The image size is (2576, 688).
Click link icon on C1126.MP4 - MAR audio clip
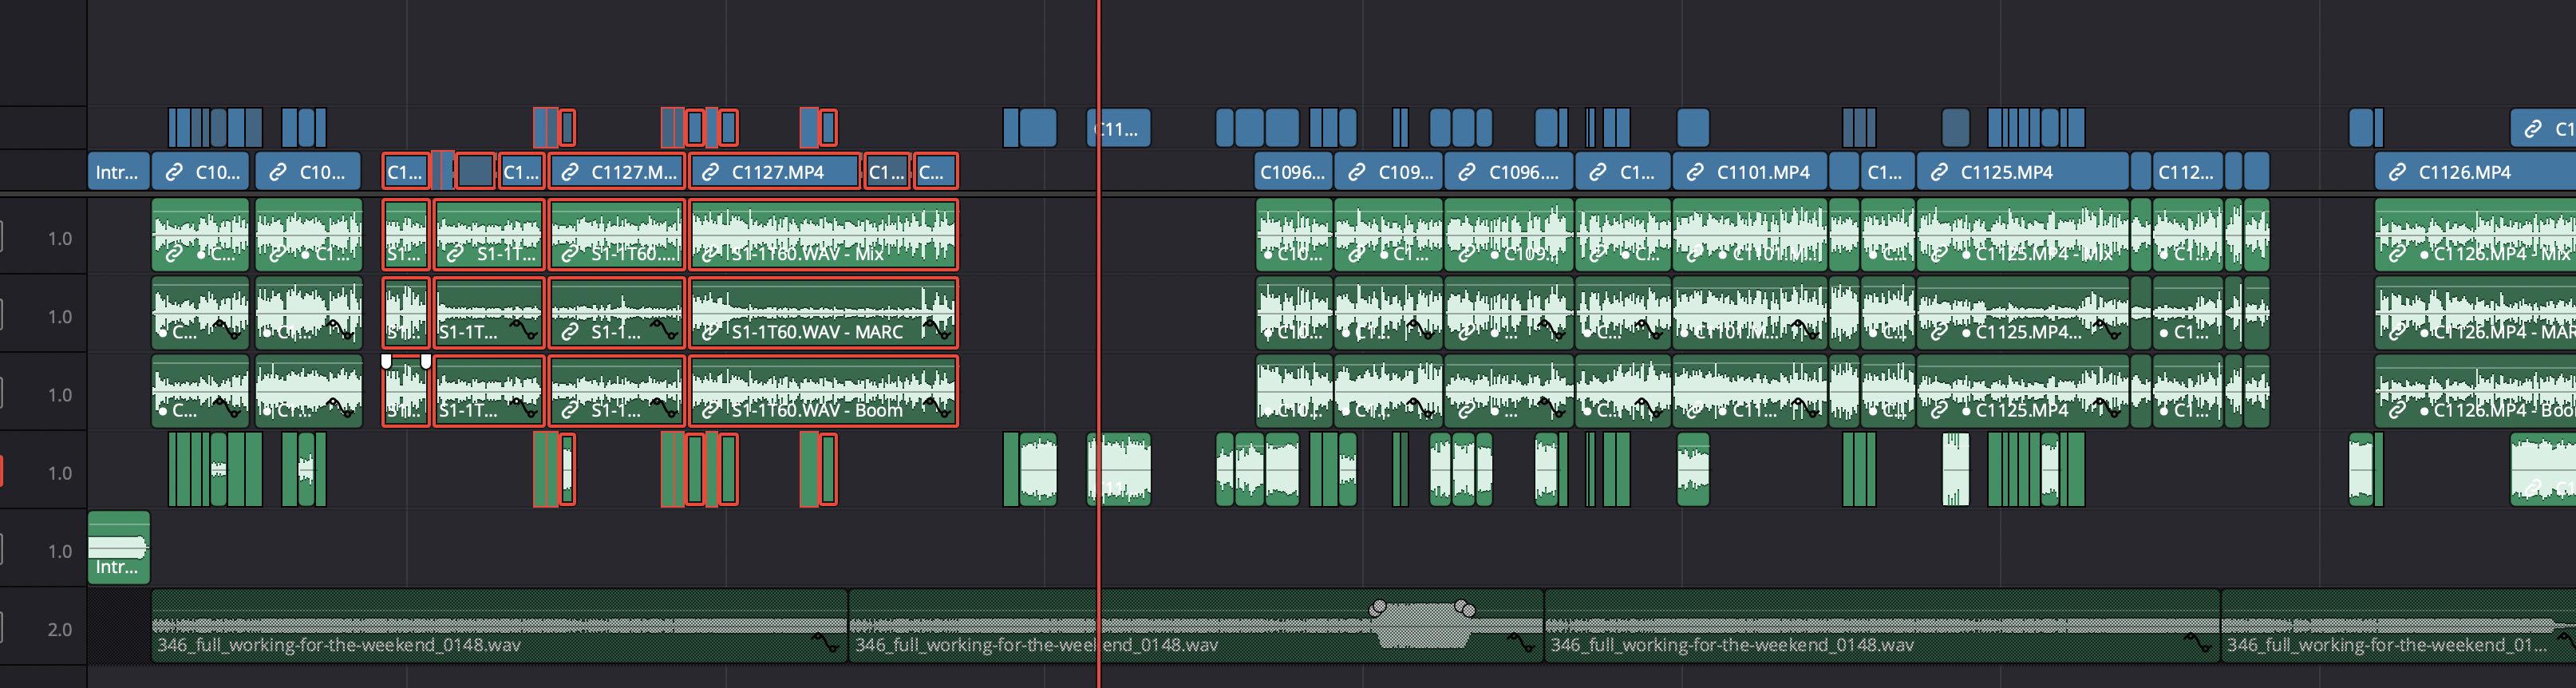[x=2397, y=332]
